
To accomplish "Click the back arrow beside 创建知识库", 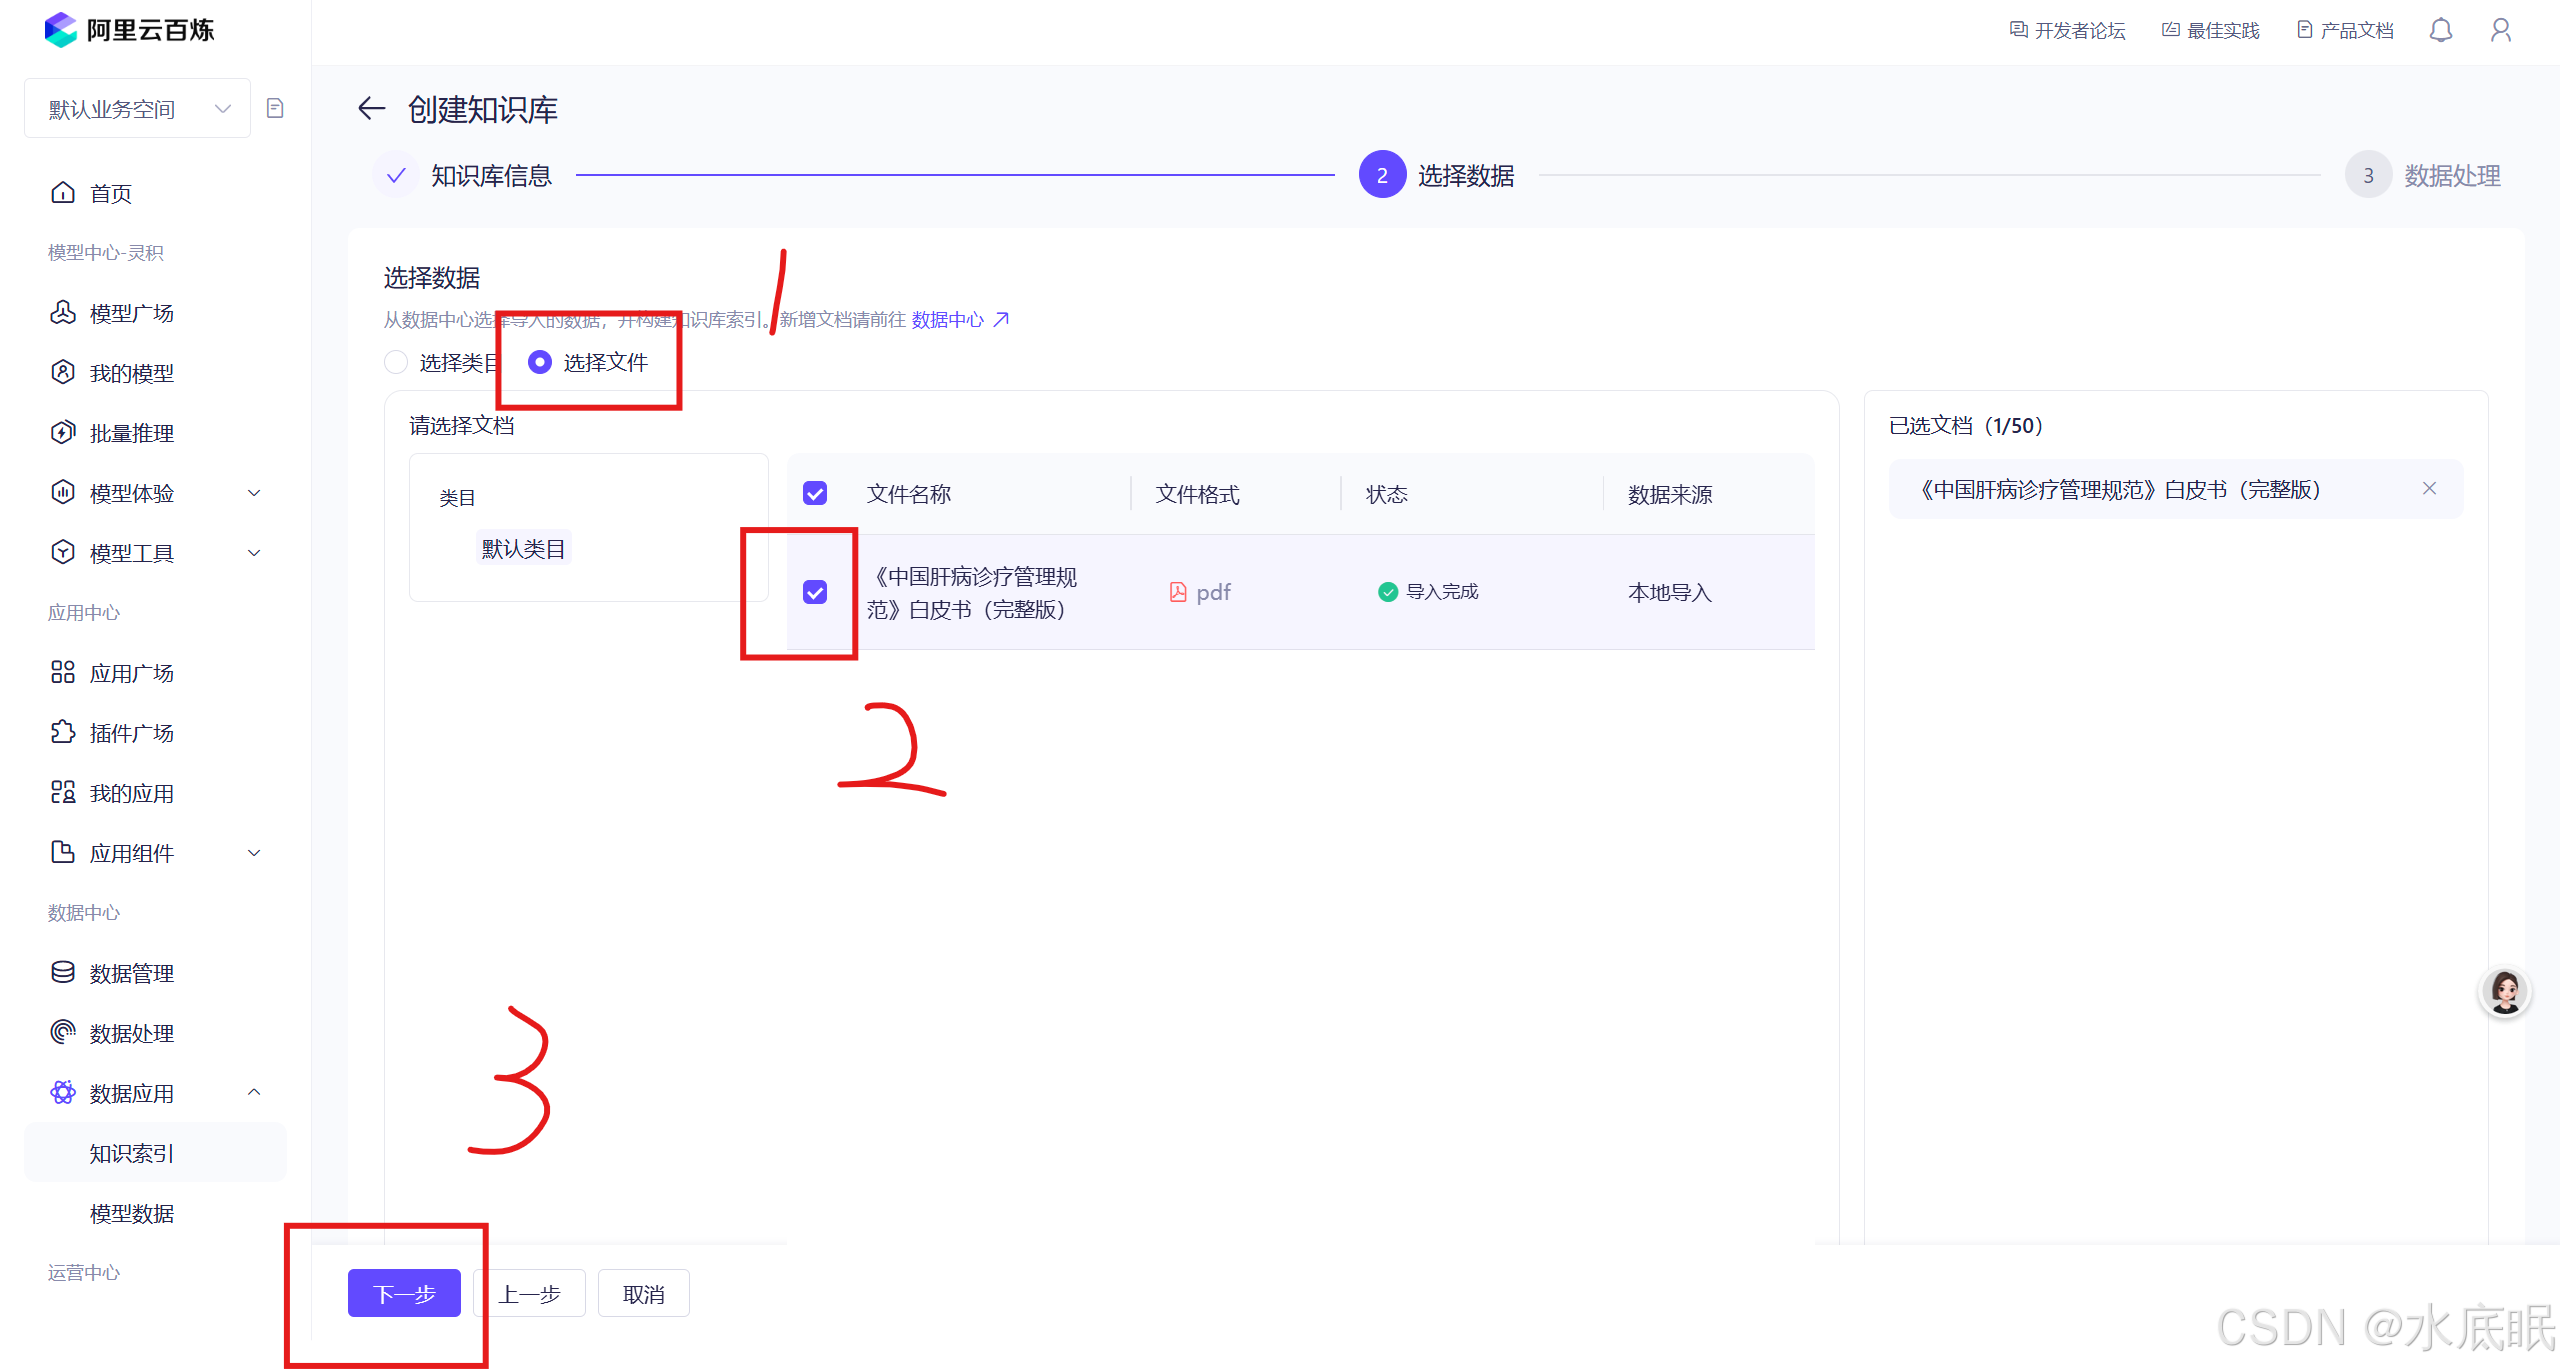I will point(371,108).
